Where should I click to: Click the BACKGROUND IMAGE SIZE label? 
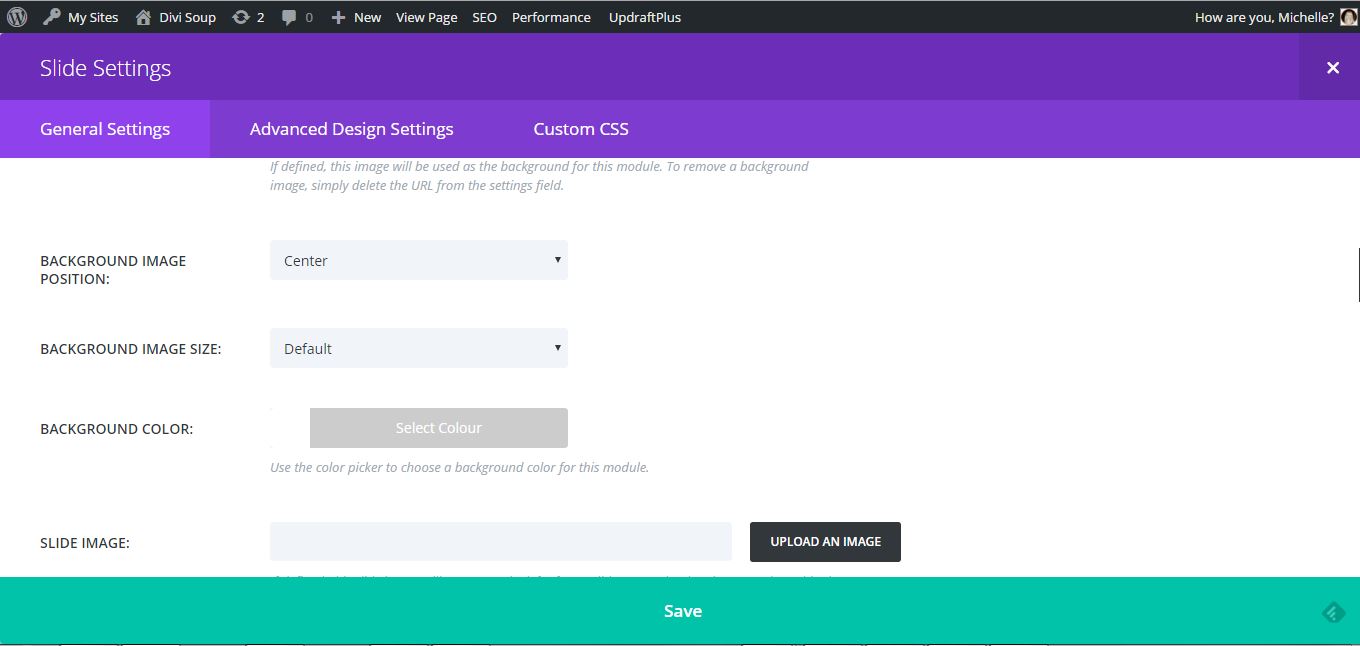[x=131, y=349]
